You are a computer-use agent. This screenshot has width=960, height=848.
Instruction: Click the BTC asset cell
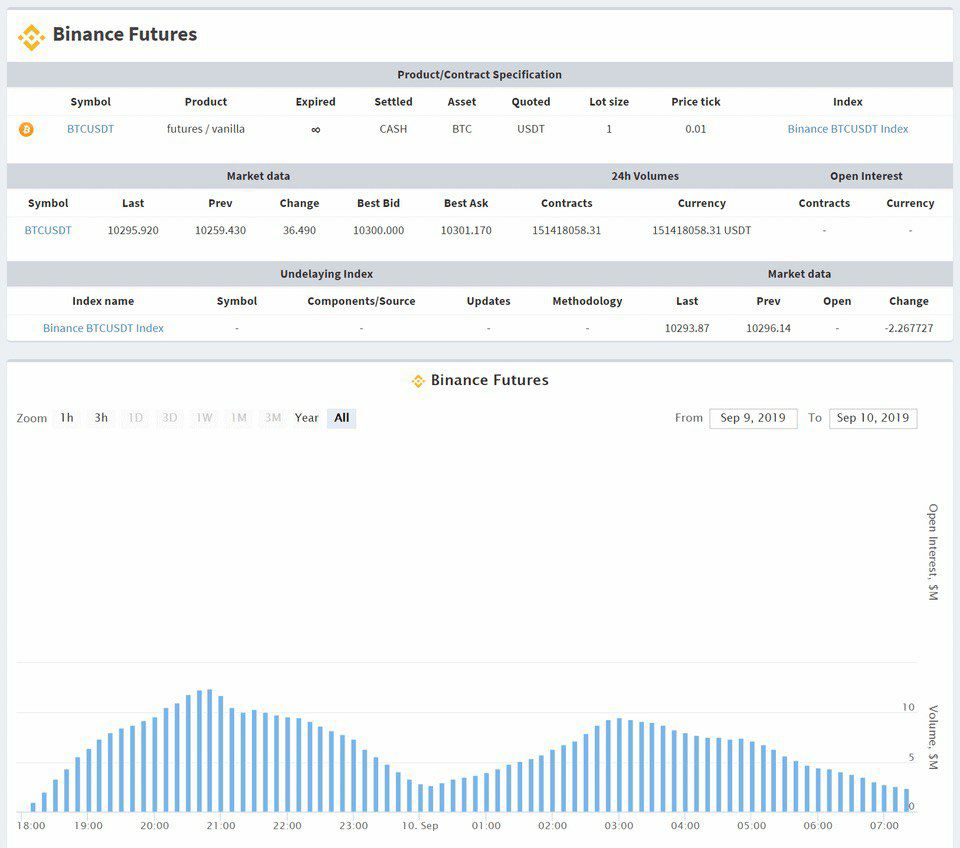click(x=462, y=129)
